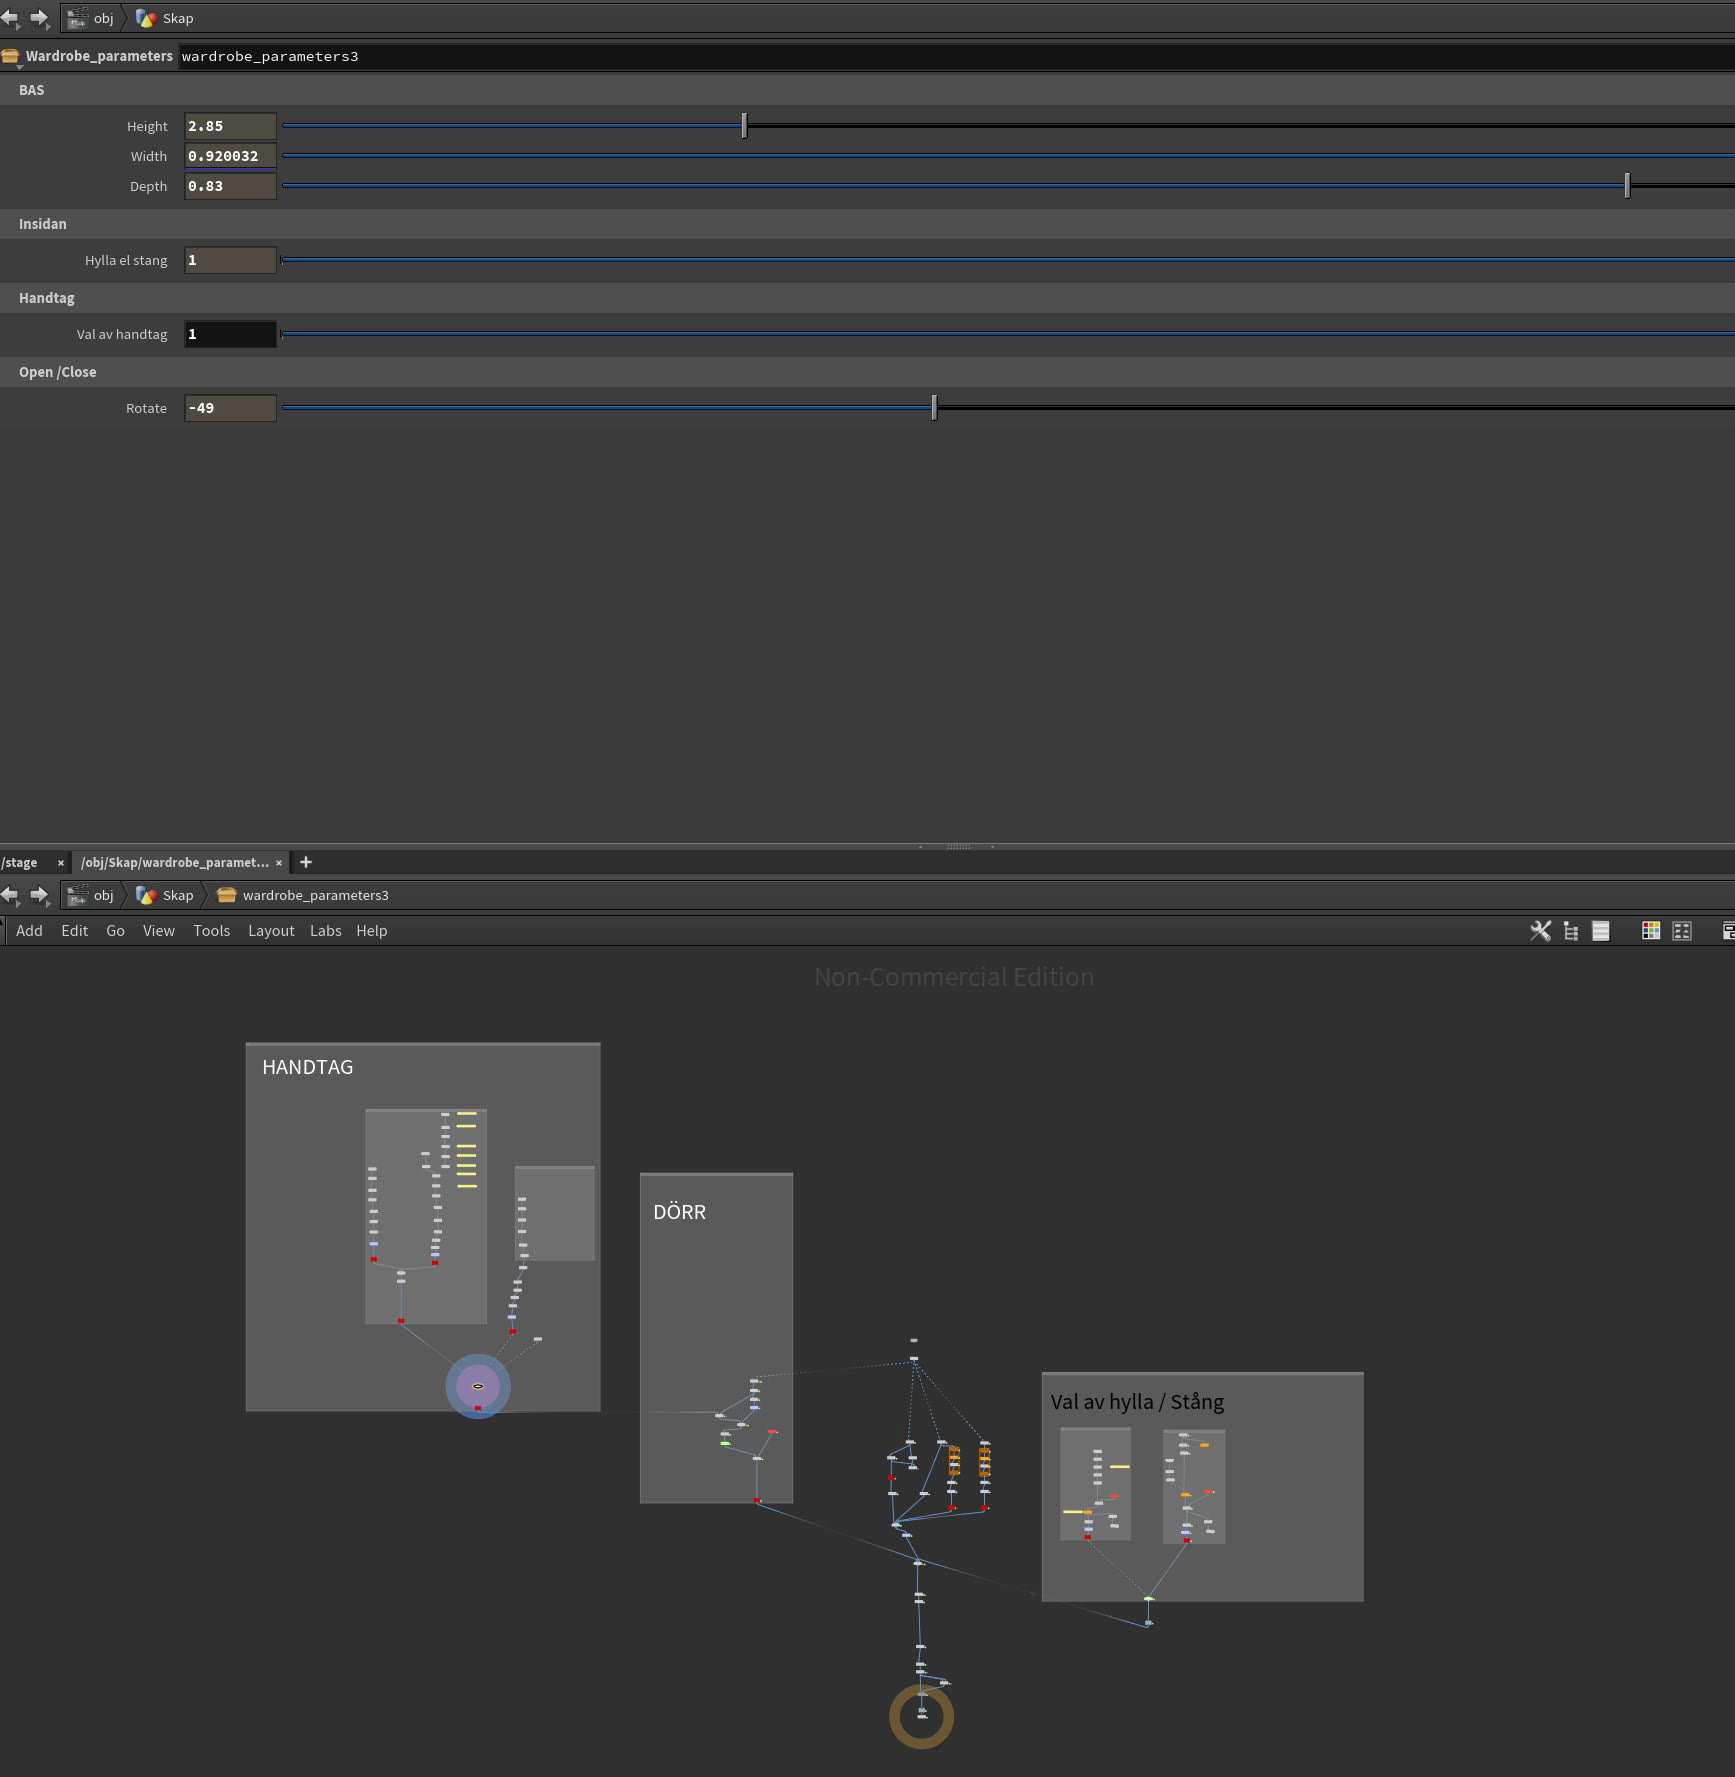Click the Open /Close section header

click(867, 372)
